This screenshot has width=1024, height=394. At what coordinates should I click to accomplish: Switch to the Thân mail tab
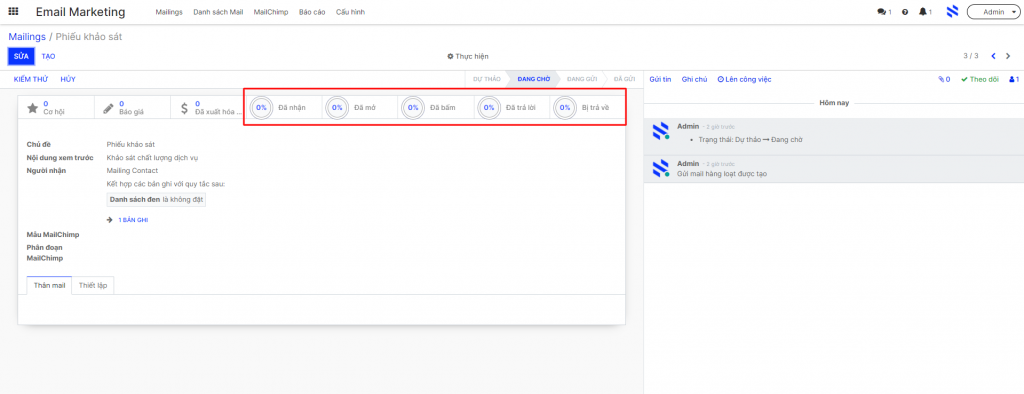coord(49,286)
